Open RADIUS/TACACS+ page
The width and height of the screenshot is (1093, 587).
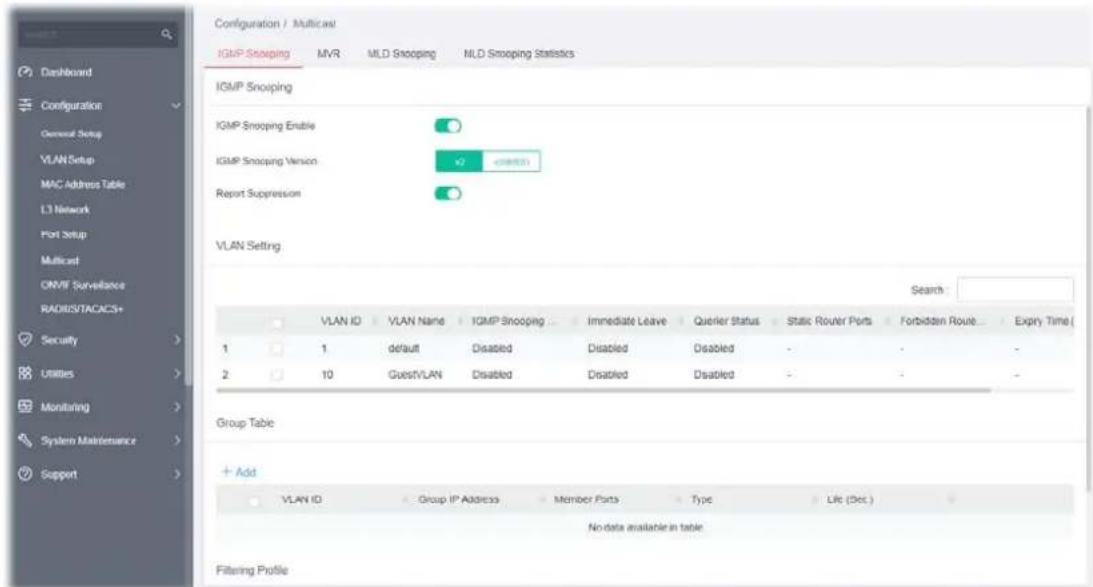tap(82, 309)
